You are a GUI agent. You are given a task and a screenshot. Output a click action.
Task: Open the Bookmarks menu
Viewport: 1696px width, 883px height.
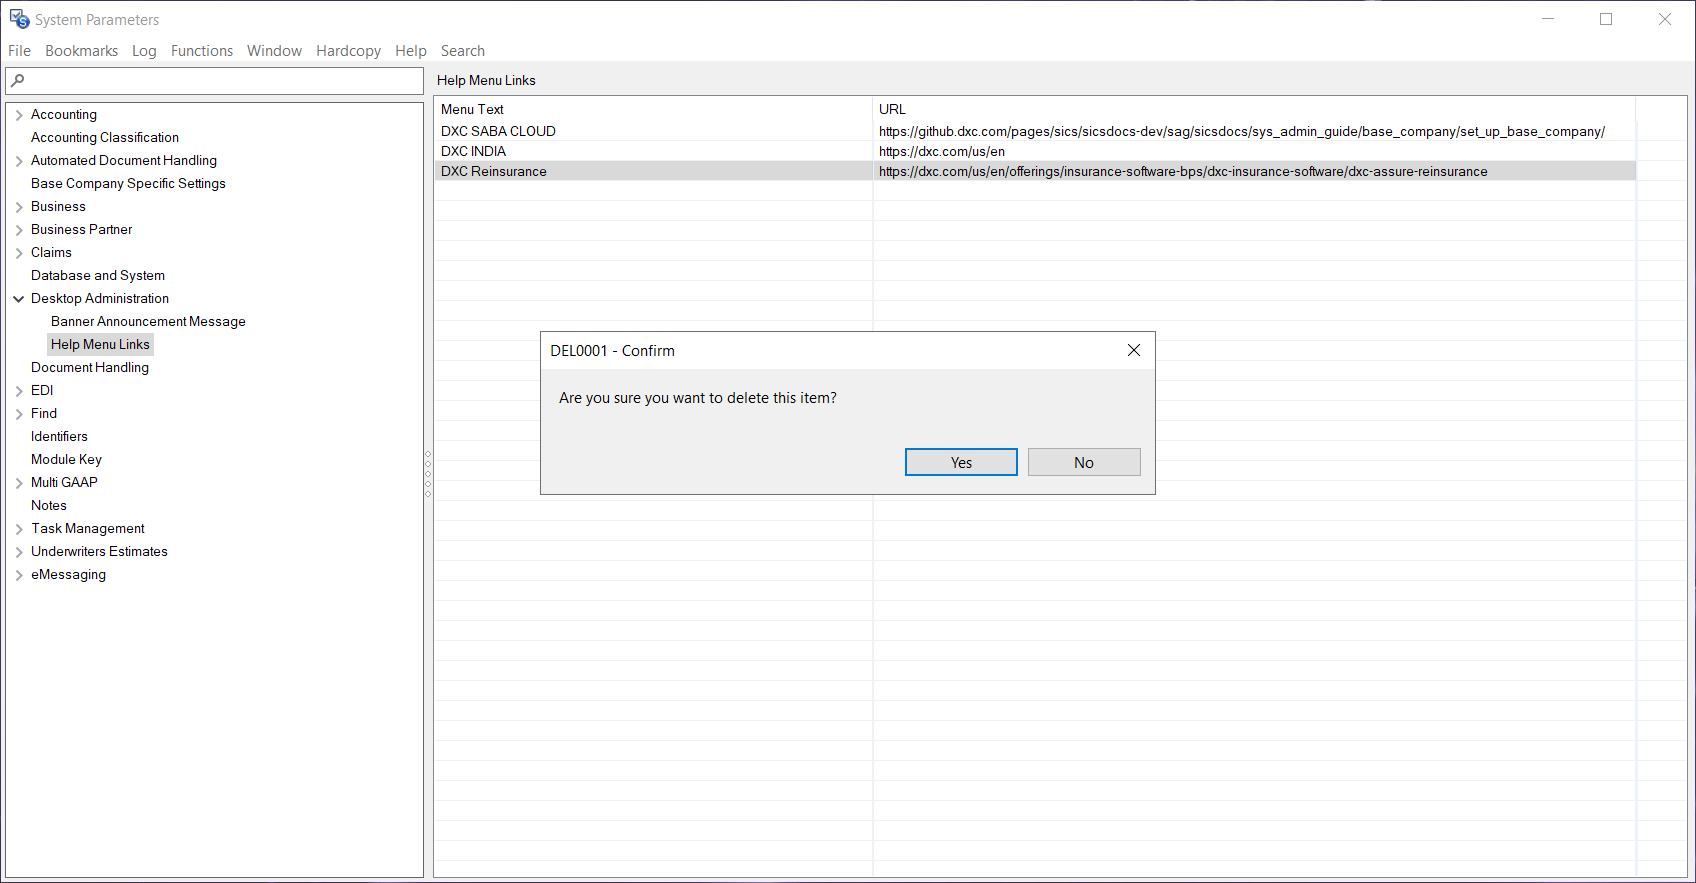point(81,51)
